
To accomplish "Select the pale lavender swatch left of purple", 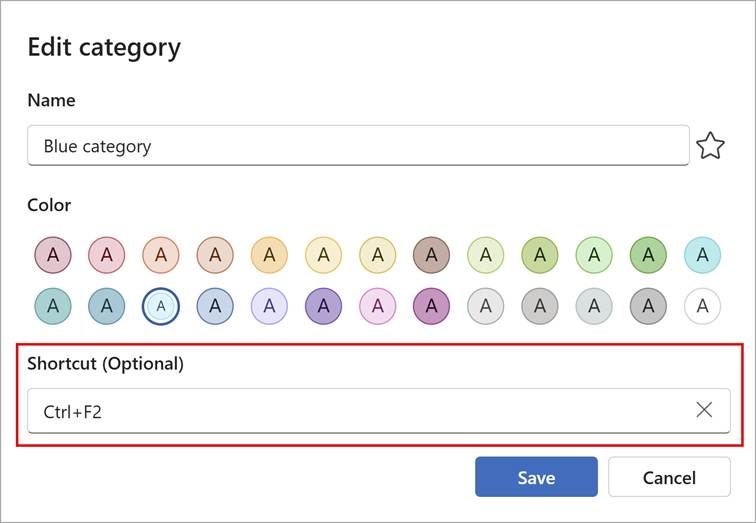I will pos(269,307).
